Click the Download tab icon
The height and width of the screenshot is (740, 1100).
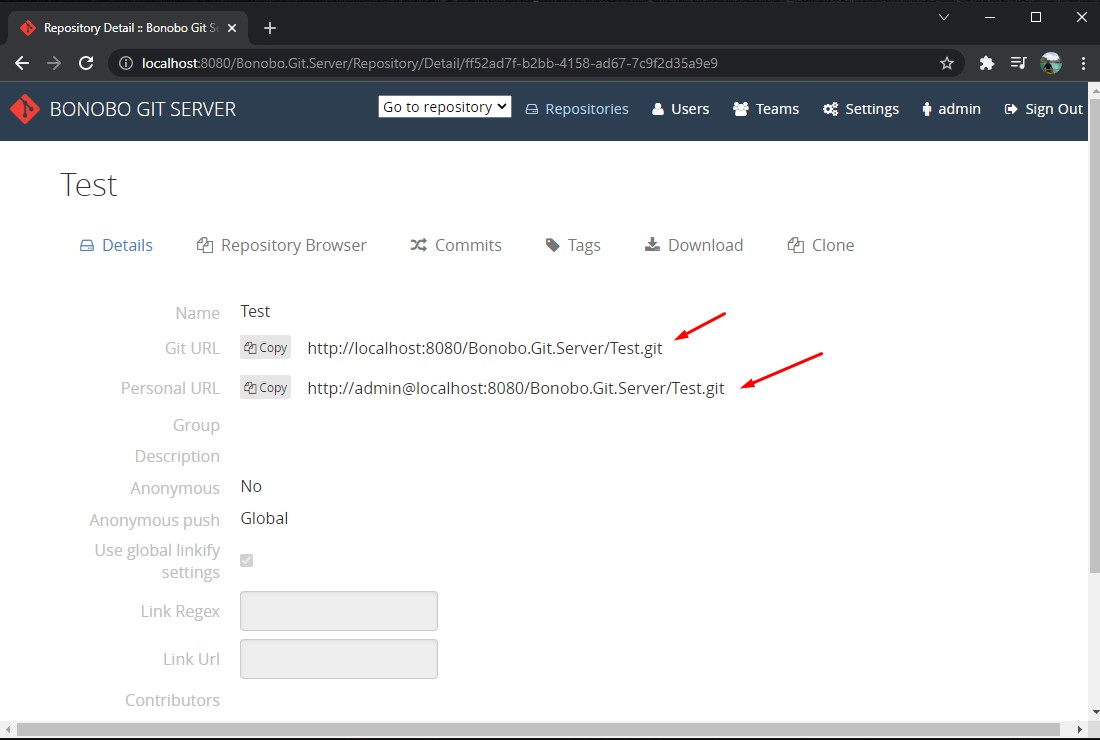(x=652, y=245)
